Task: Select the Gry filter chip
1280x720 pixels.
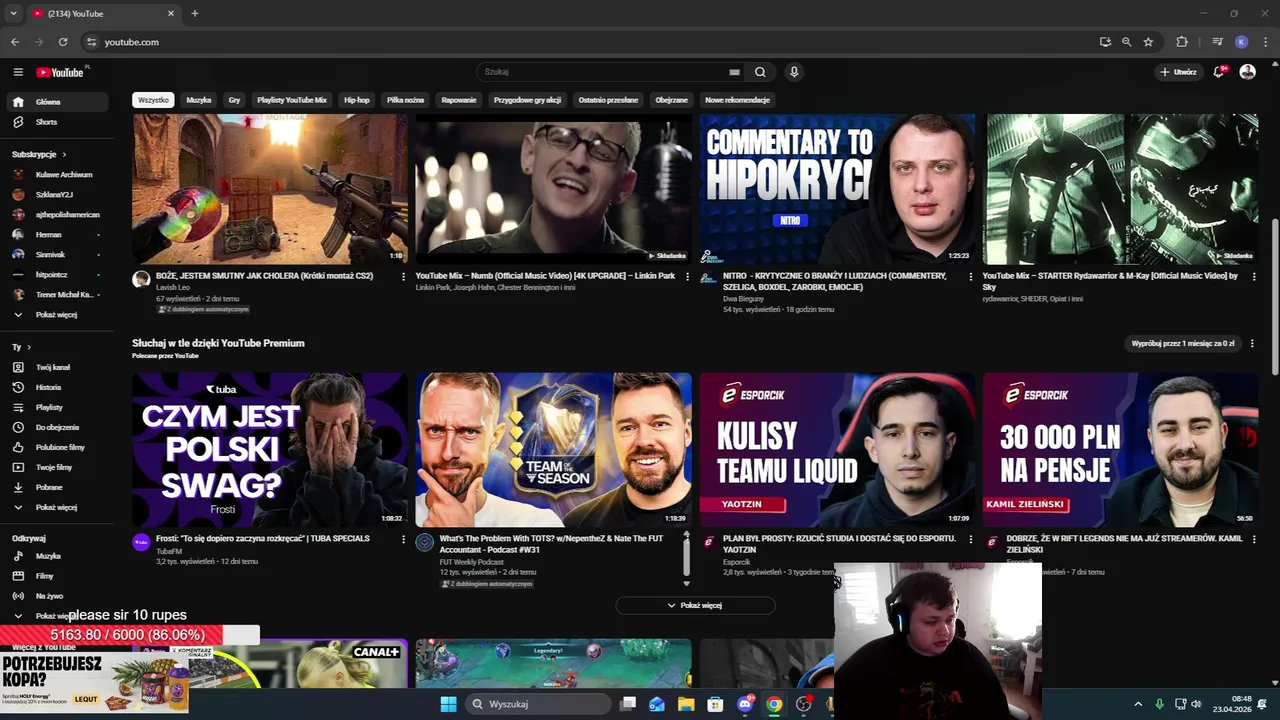Action: (x=234, y=100)
